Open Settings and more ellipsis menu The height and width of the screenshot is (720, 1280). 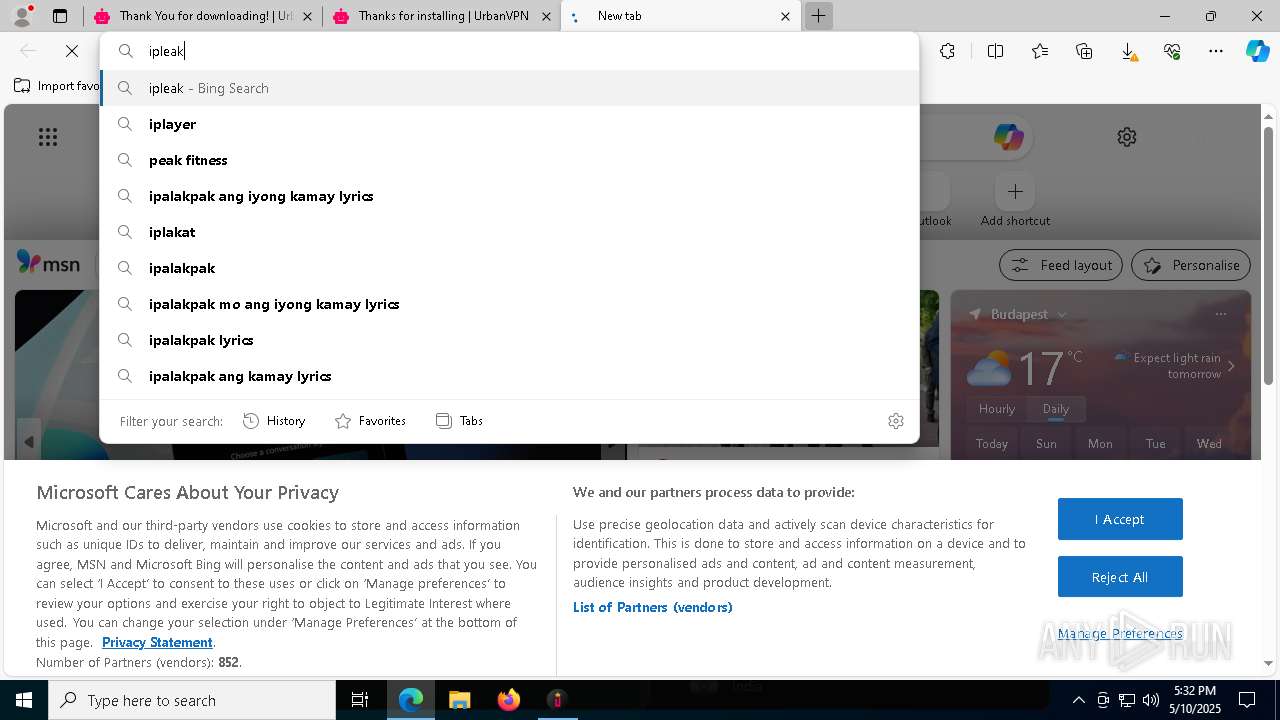click(1216, 51)
